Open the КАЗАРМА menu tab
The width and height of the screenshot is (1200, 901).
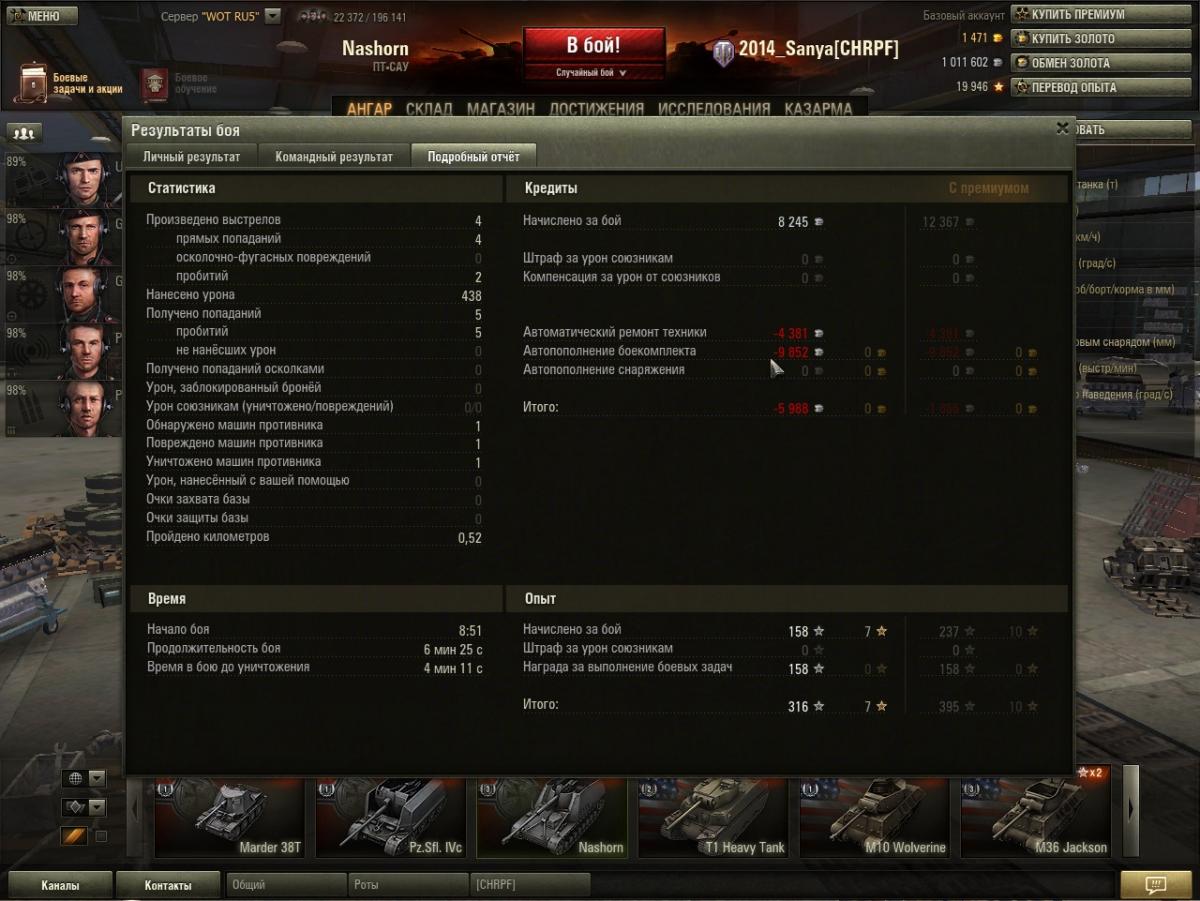(818, 109)
